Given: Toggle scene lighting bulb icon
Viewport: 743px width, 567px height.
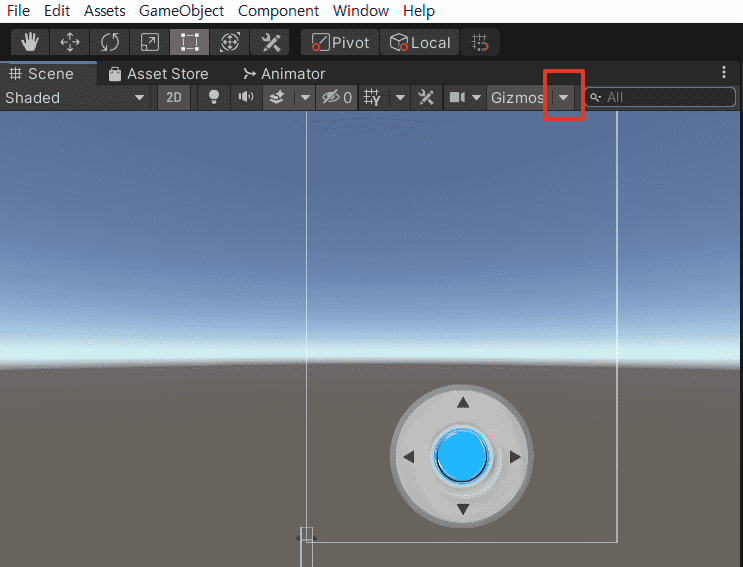Looking at the screenshot, I should pyautogui.click(x=214, y=98).
